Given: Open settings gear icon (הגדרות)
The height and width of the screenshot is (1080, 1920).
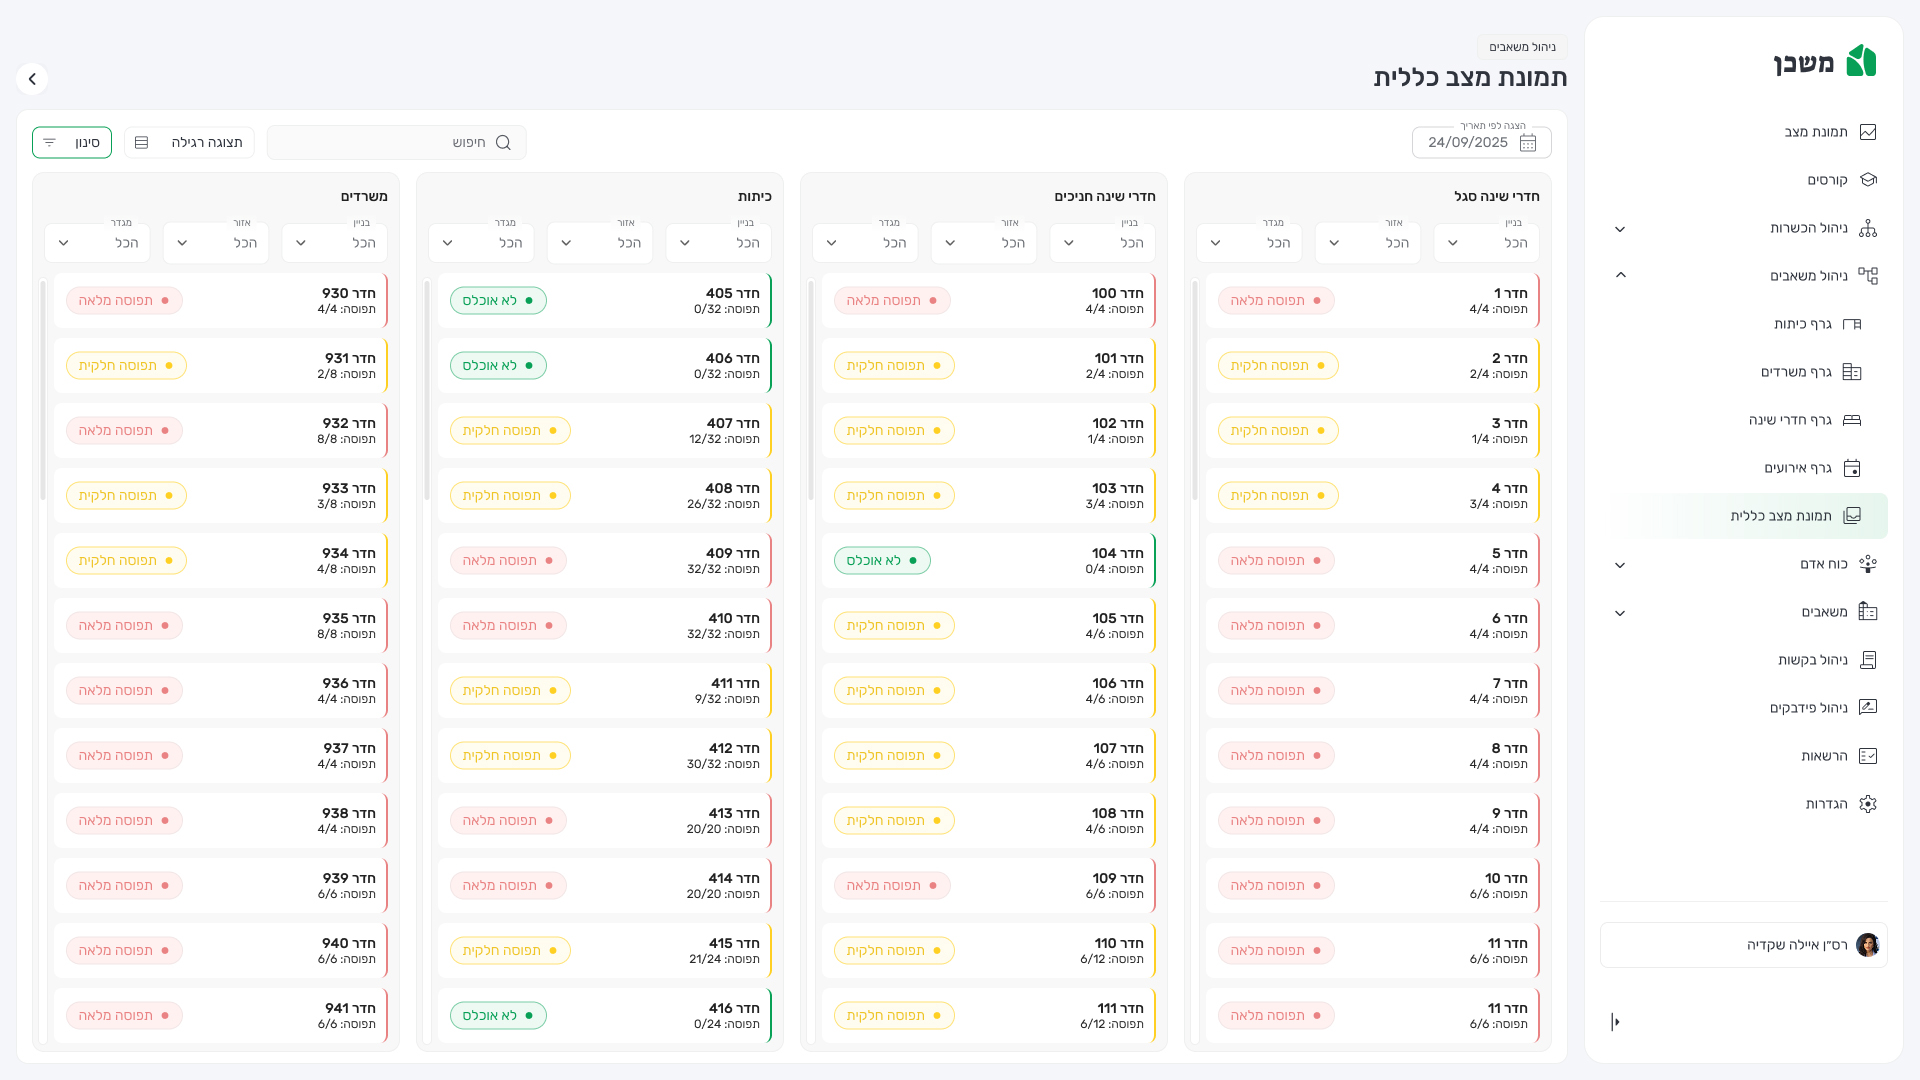Looking at the screenshot, I should tap(1867, 804).
